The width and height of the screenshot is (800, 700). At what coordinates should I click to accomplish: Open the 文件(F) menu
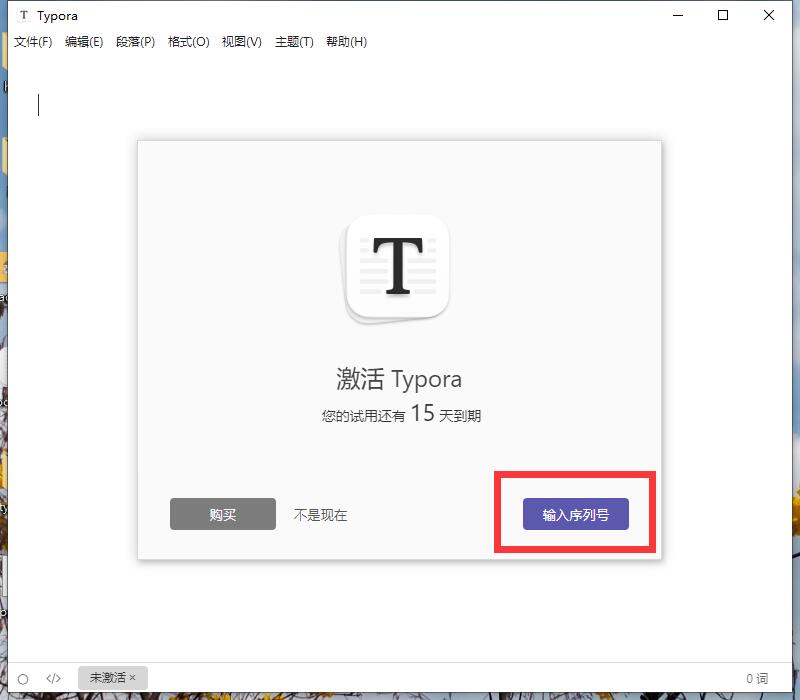(x=33, y=42)
